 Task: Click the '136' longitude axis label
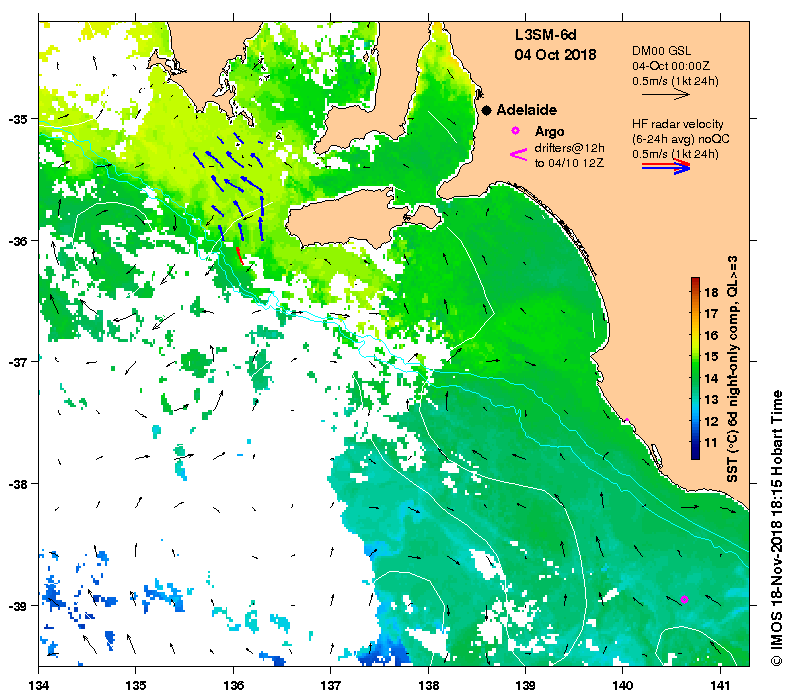coord(233,685)
